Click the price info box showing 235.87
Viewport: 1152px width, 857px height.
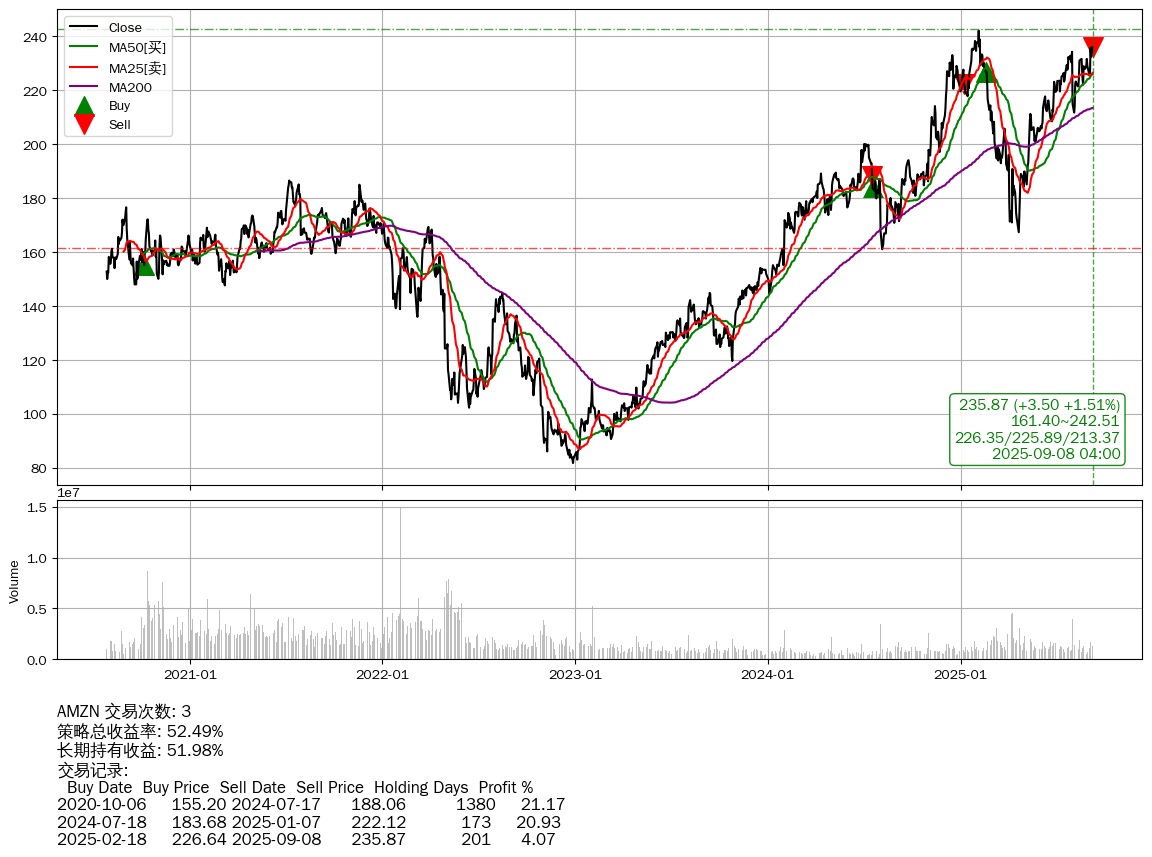tap(1037, 429)
